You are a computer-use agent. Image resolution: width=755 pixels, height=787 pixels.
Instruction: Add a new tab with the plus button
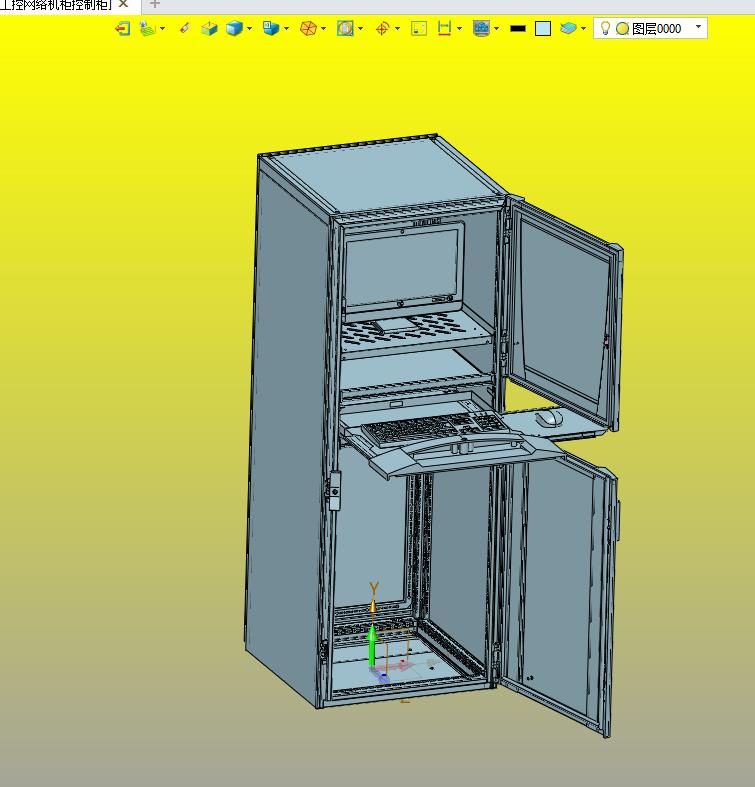(155, 4)
